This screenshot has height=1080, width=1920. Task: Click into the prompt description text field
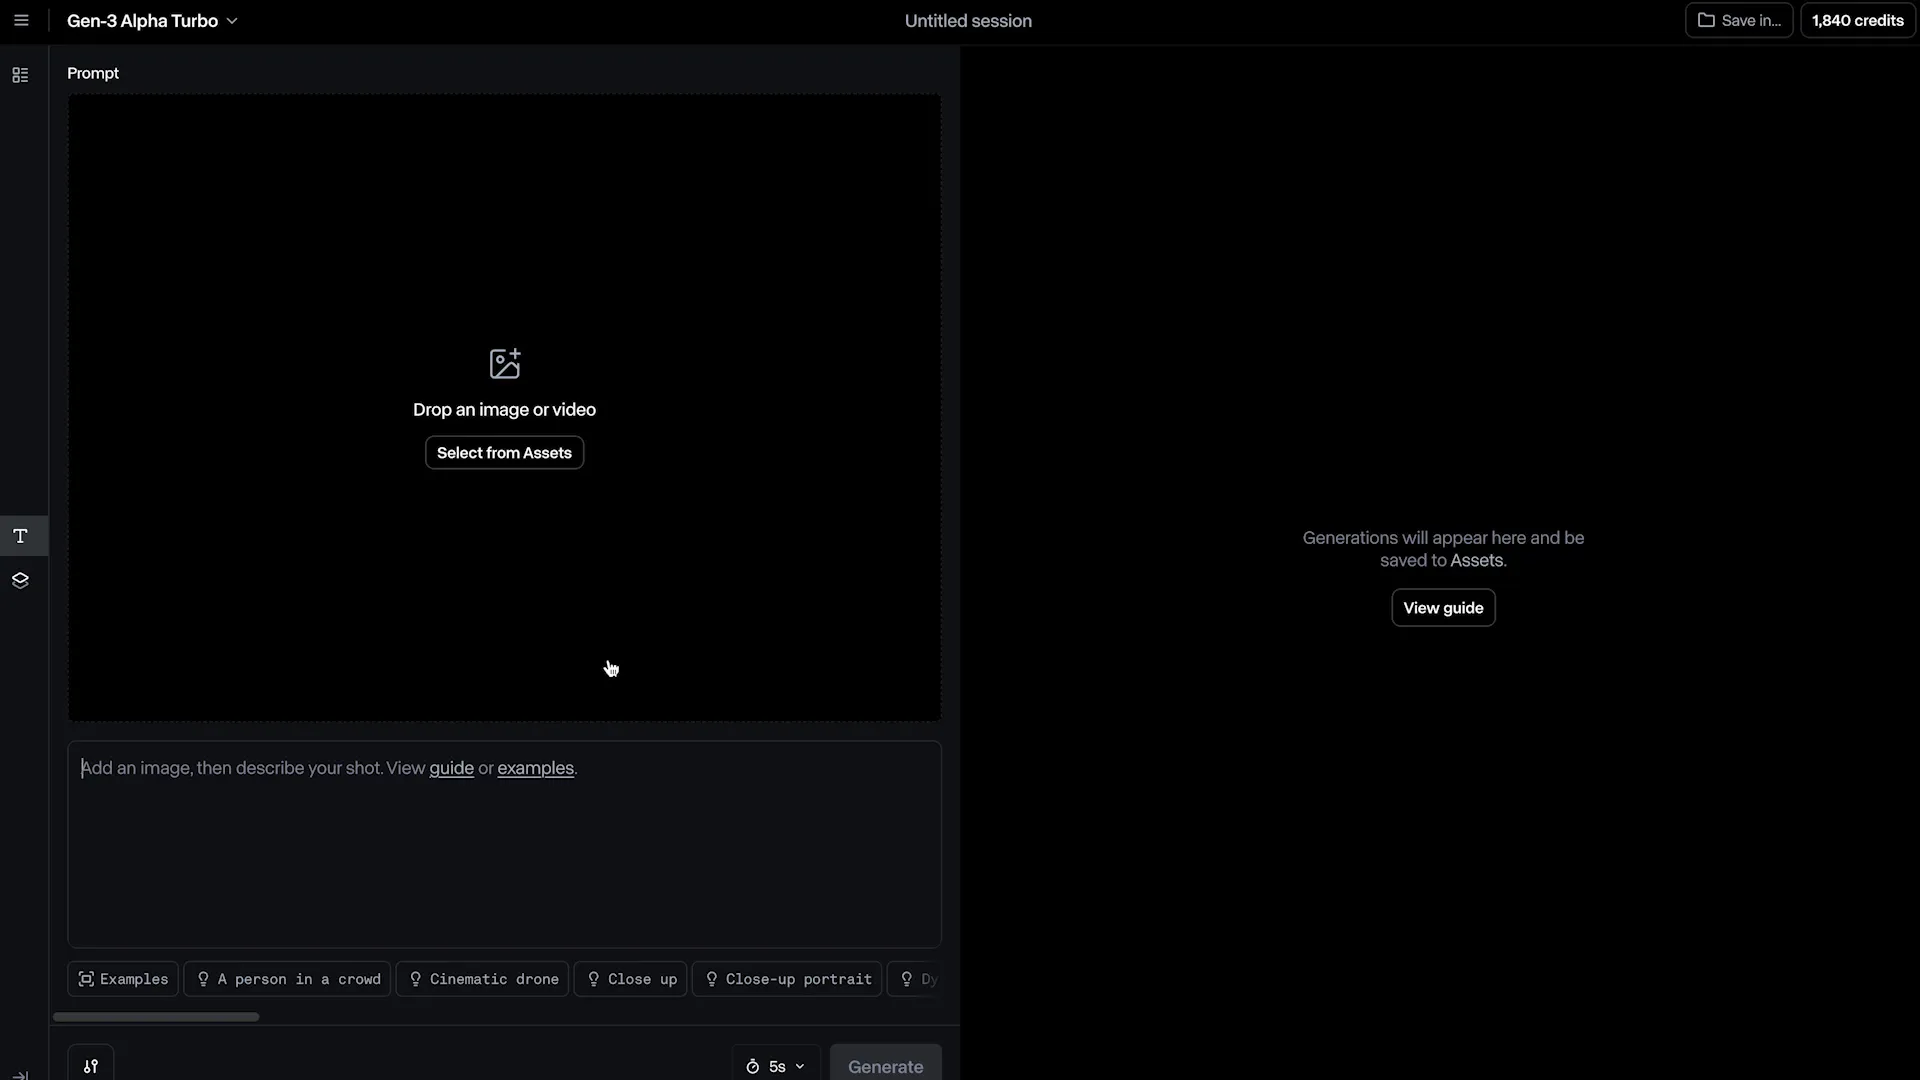pyautogui.click(x=504, y=860)
